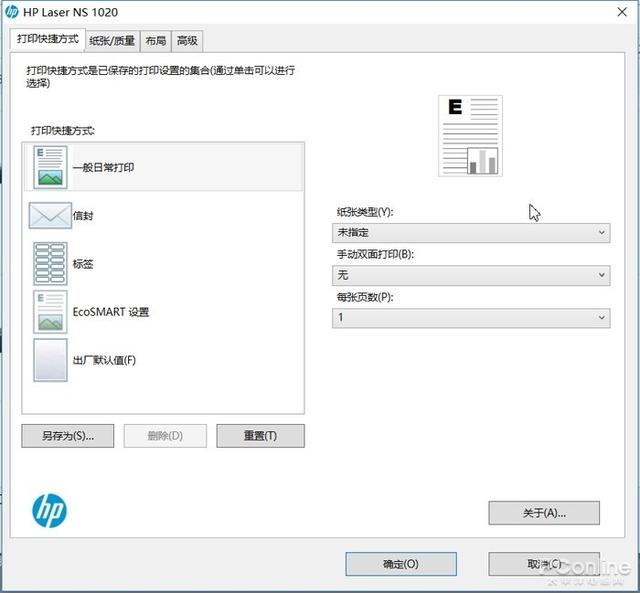This screenshot has width=640, height=593.
Task: Close the HP Laser NS 1020 dialog
Action: click(622, 12)
